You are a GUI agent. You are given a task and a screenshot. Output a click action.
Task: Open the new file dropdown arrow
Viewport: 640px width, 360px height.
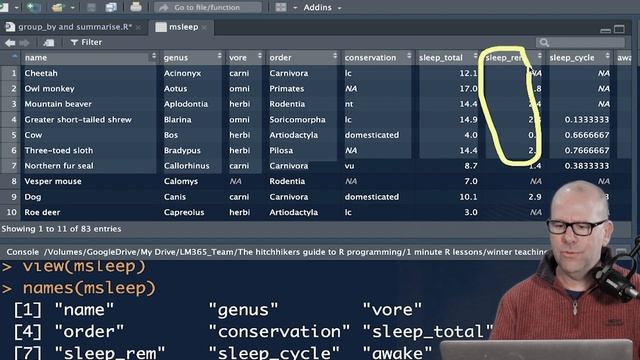(17, 7)
